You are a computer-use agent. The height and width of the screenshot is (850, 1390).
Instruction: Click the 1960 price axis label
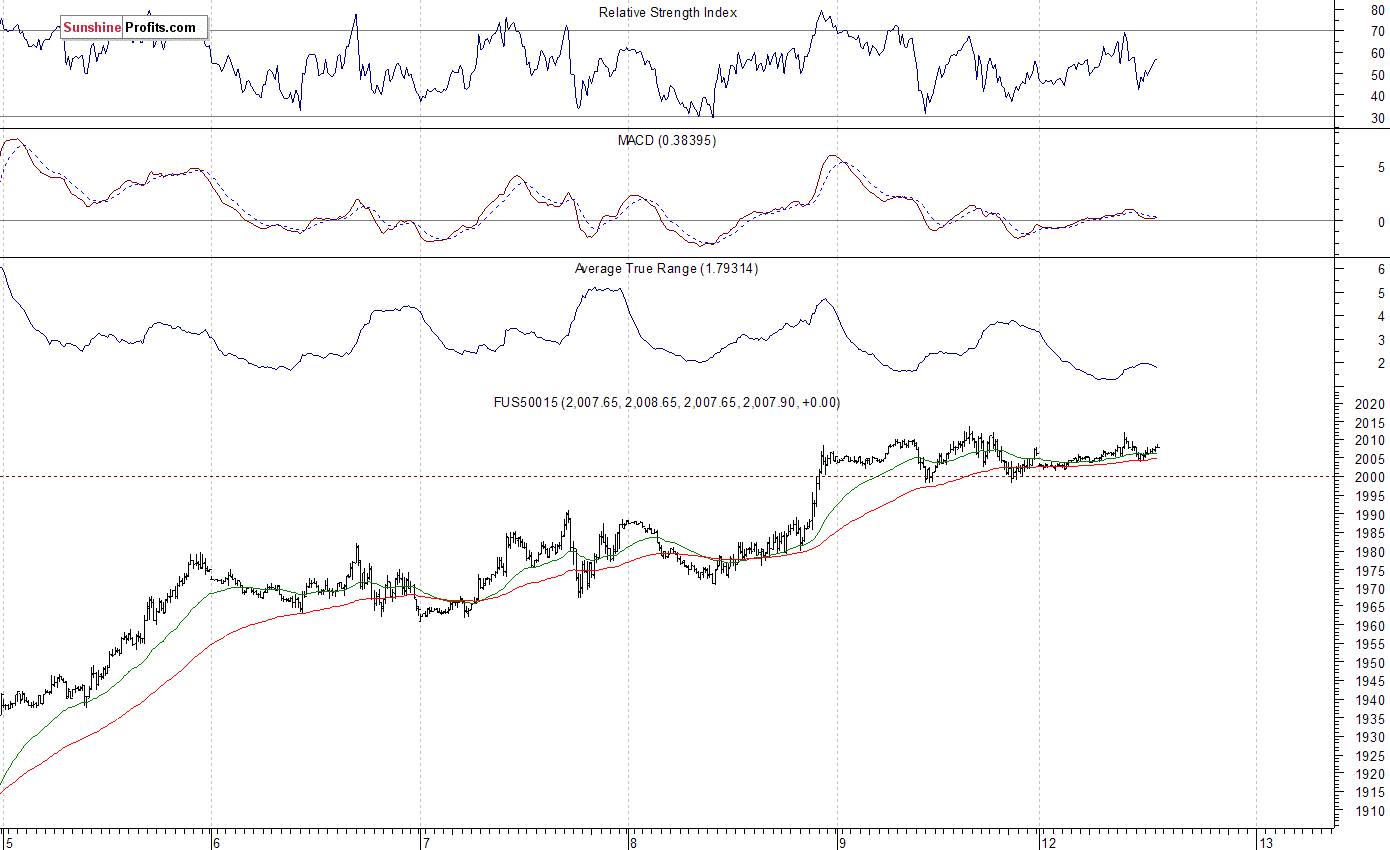1371,627
